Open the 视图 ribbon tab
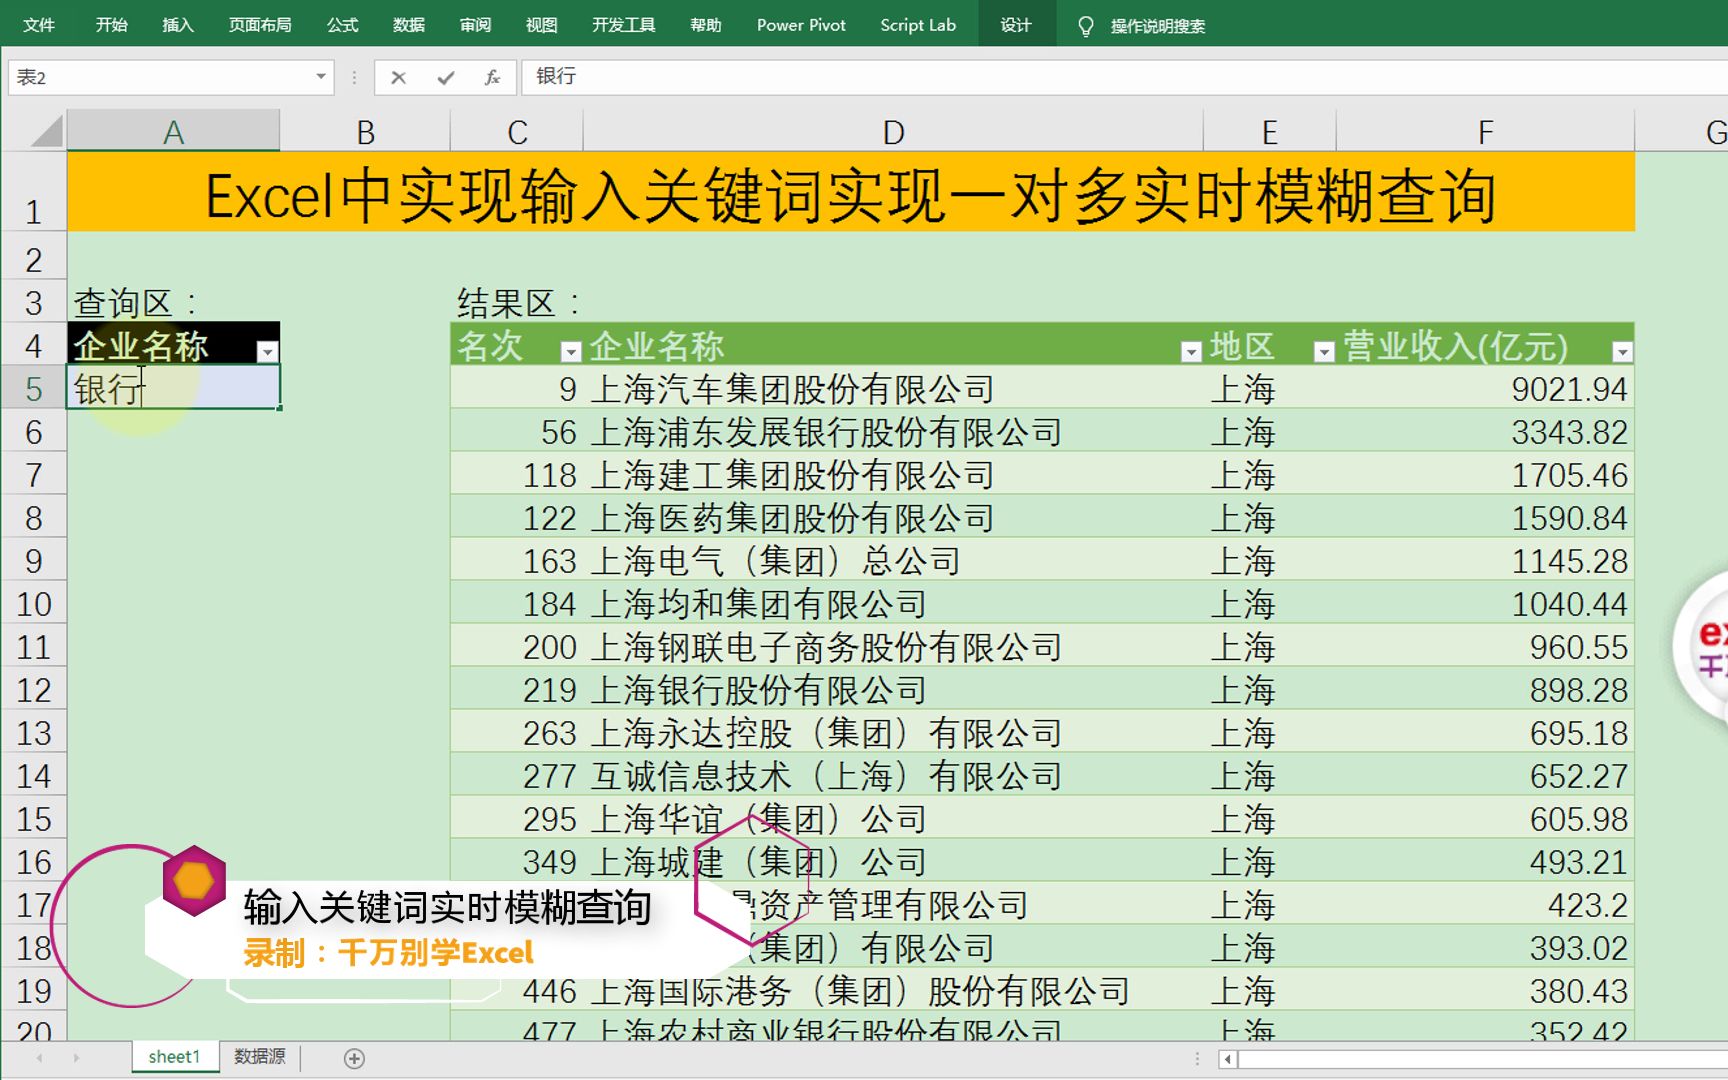The image size is (1728, 1080). tap(541, 25)
